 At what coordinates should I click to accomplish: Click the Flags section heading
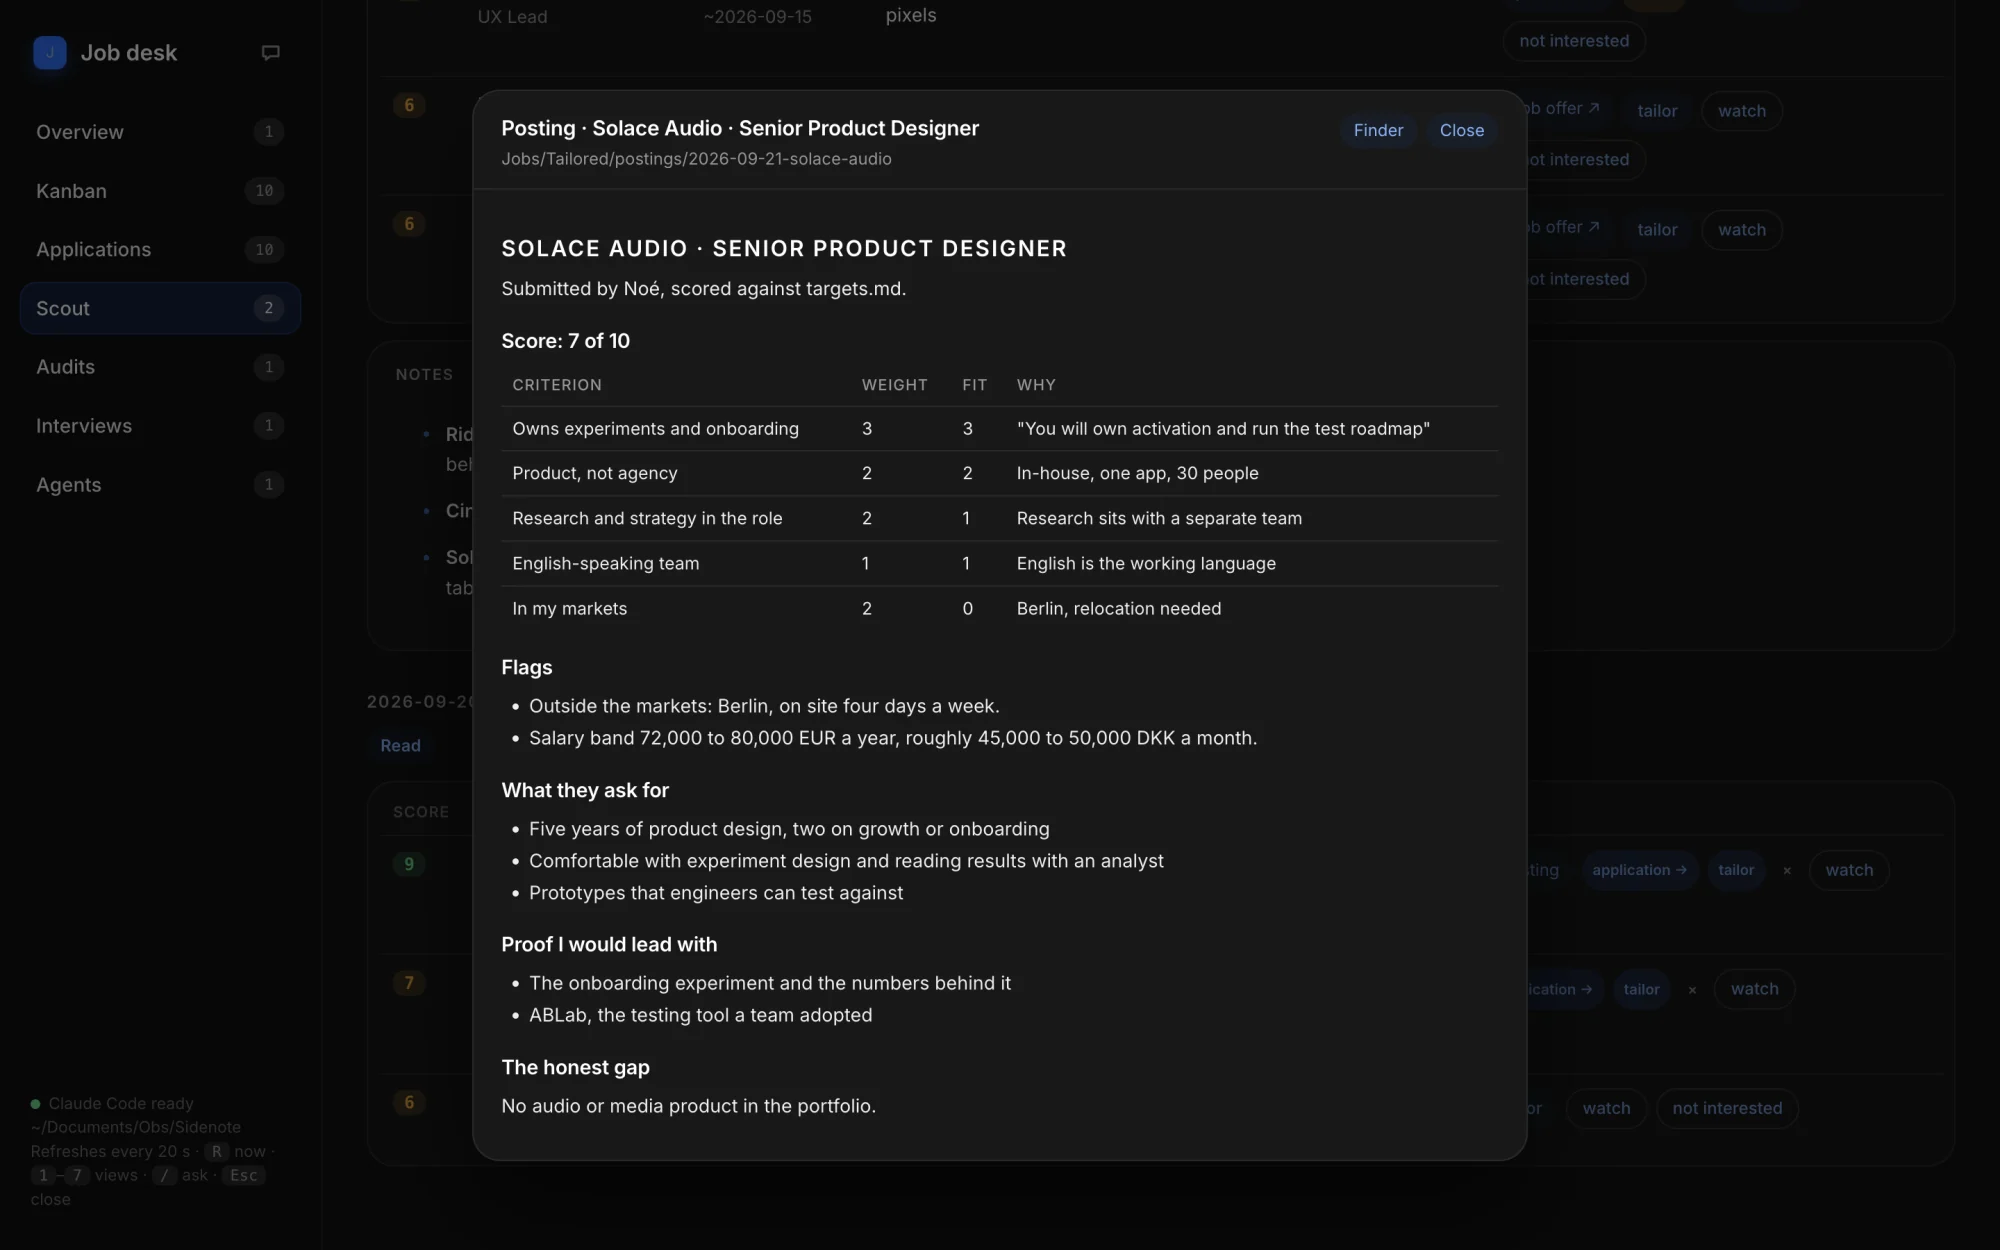tap(526, 668)
